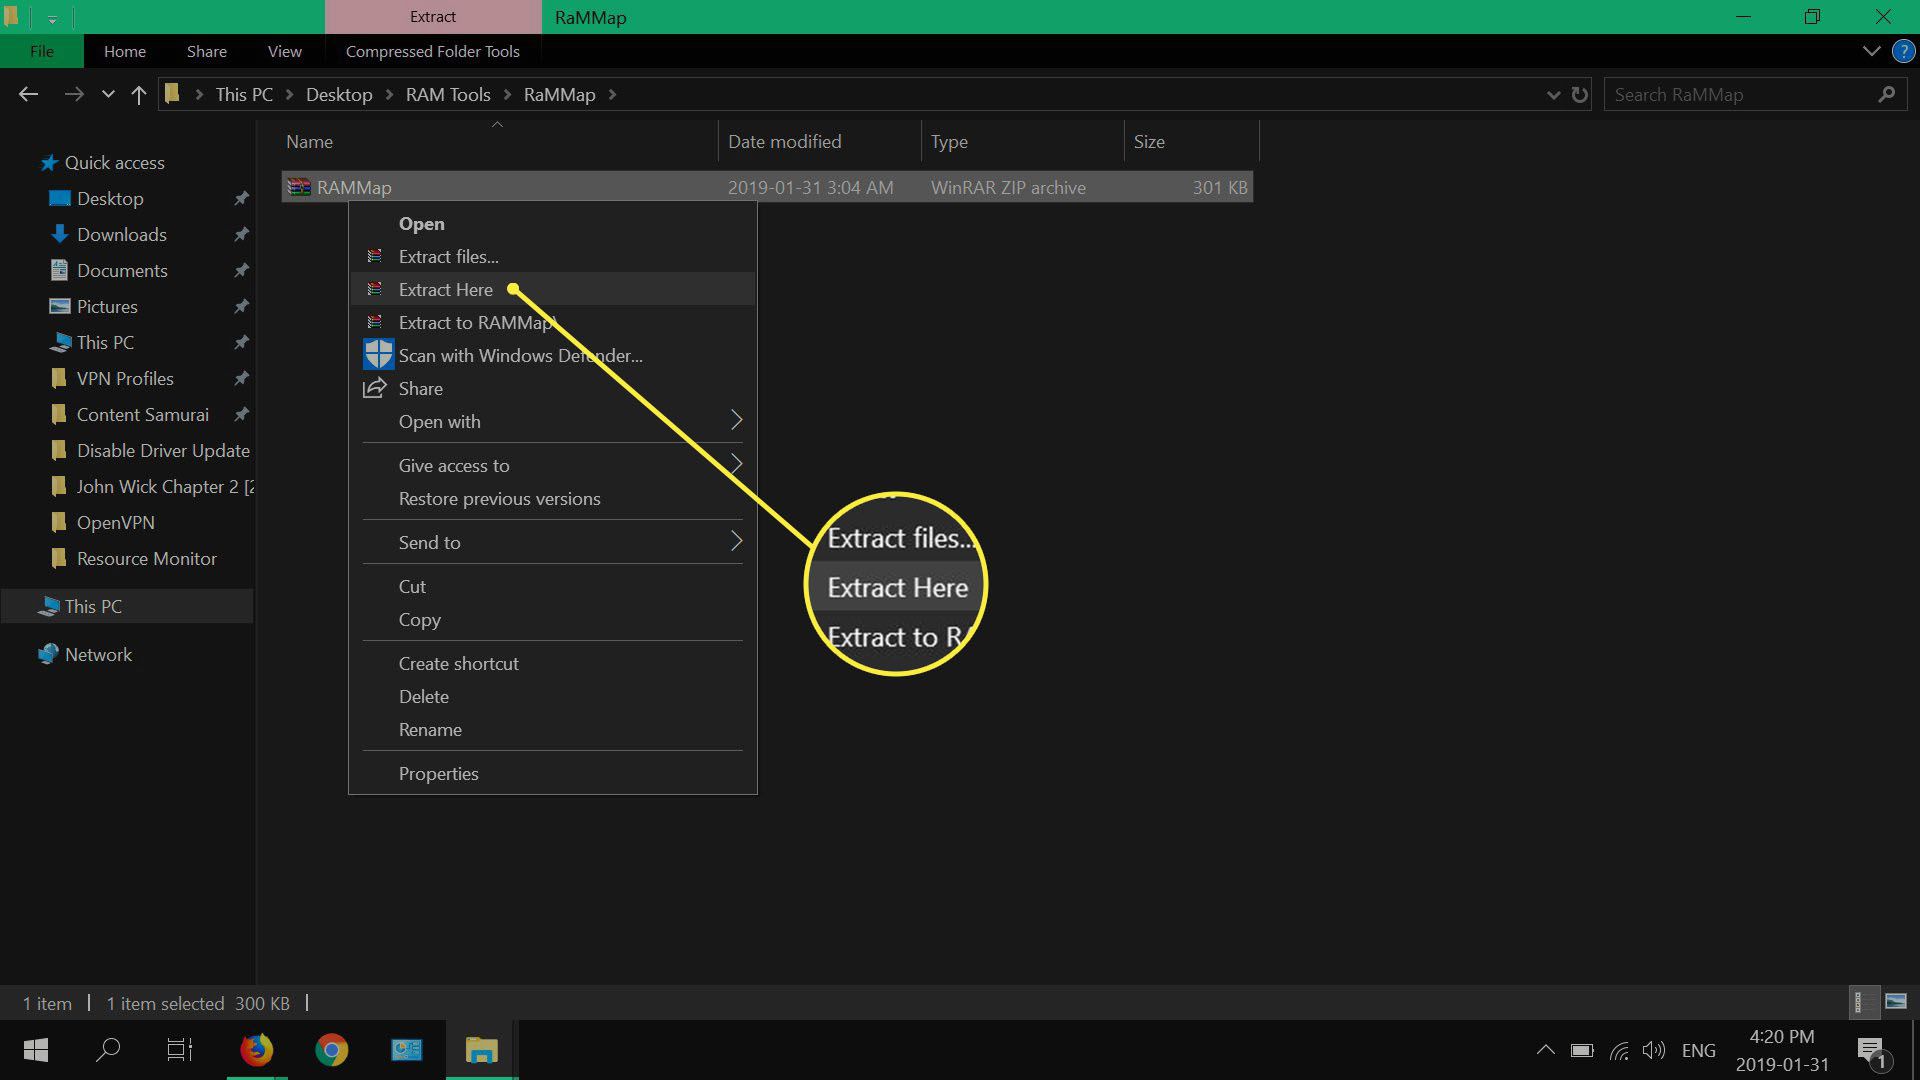
Task: Click the VPN Profiles folder
Action: click(x=125, y=378)
